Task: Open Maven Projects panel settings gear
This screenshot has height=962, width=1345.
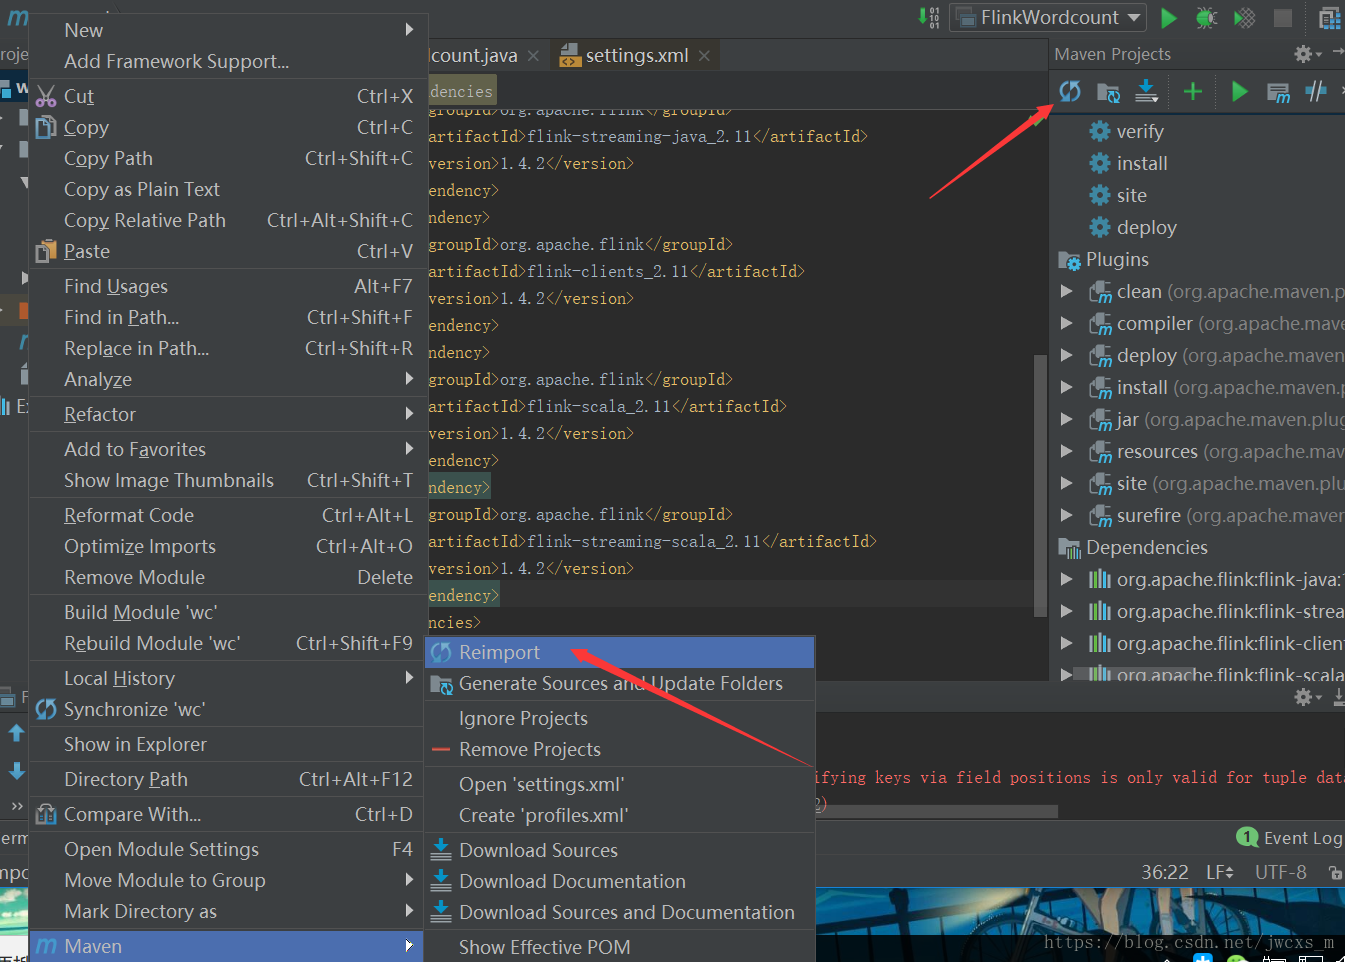Action: coord(1303,54)
